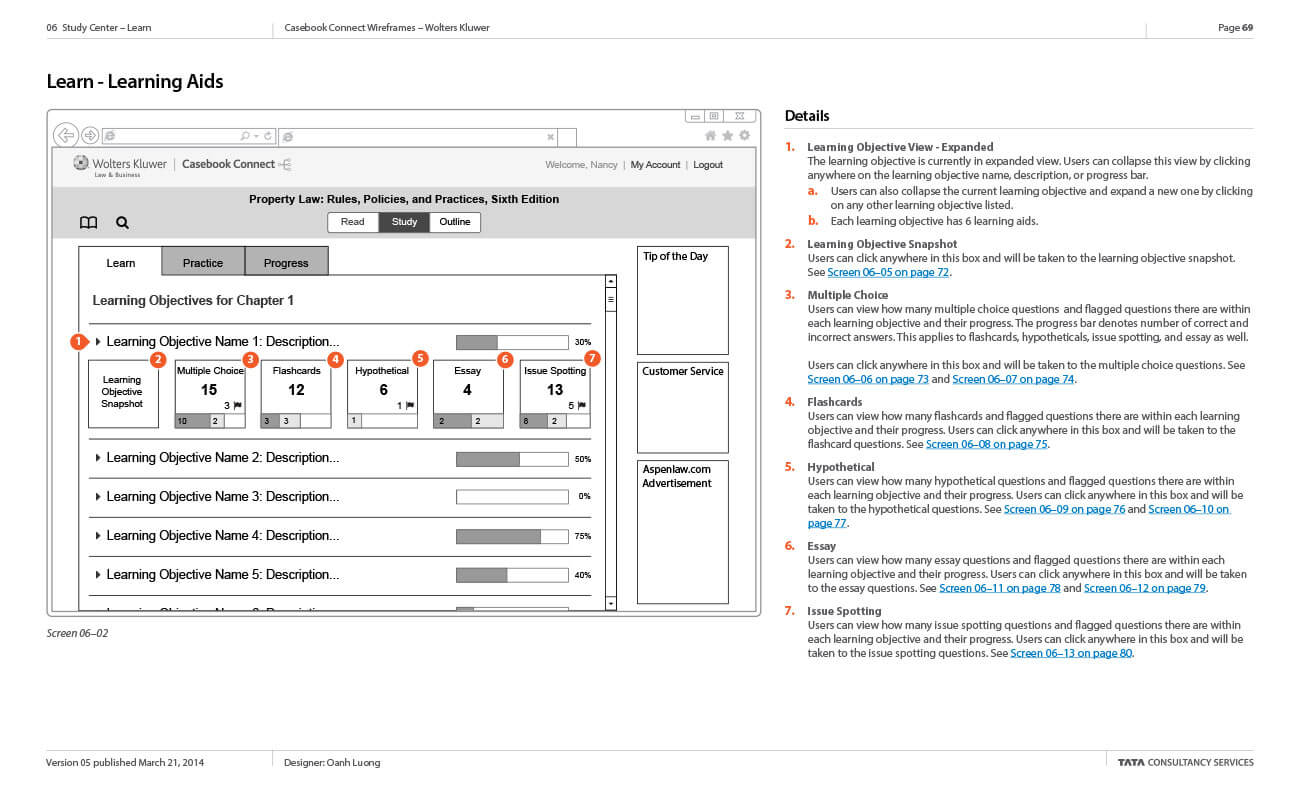Click the Tip of the Day panel
The height and width of the screenshot is (789, 1300).
click(x=683, y=300)
